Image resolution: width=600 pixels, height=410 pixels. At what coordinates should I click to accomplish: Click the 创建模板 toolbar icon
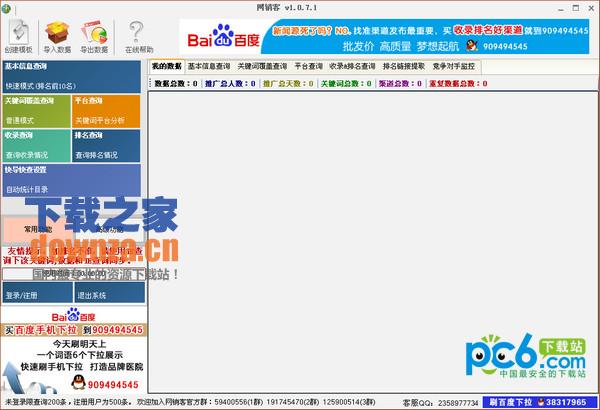tap(18, 37)
